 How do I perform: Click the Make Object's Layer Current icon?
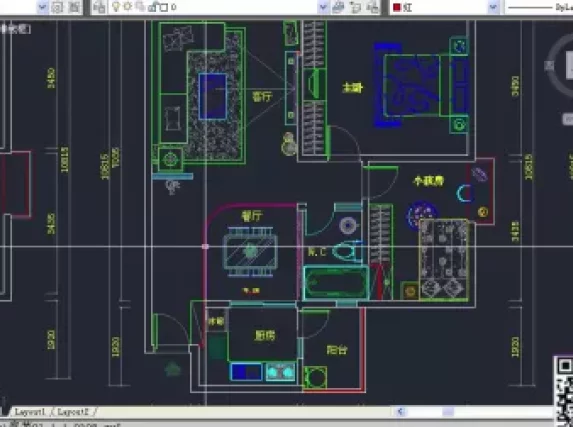(x=338, y=7)
